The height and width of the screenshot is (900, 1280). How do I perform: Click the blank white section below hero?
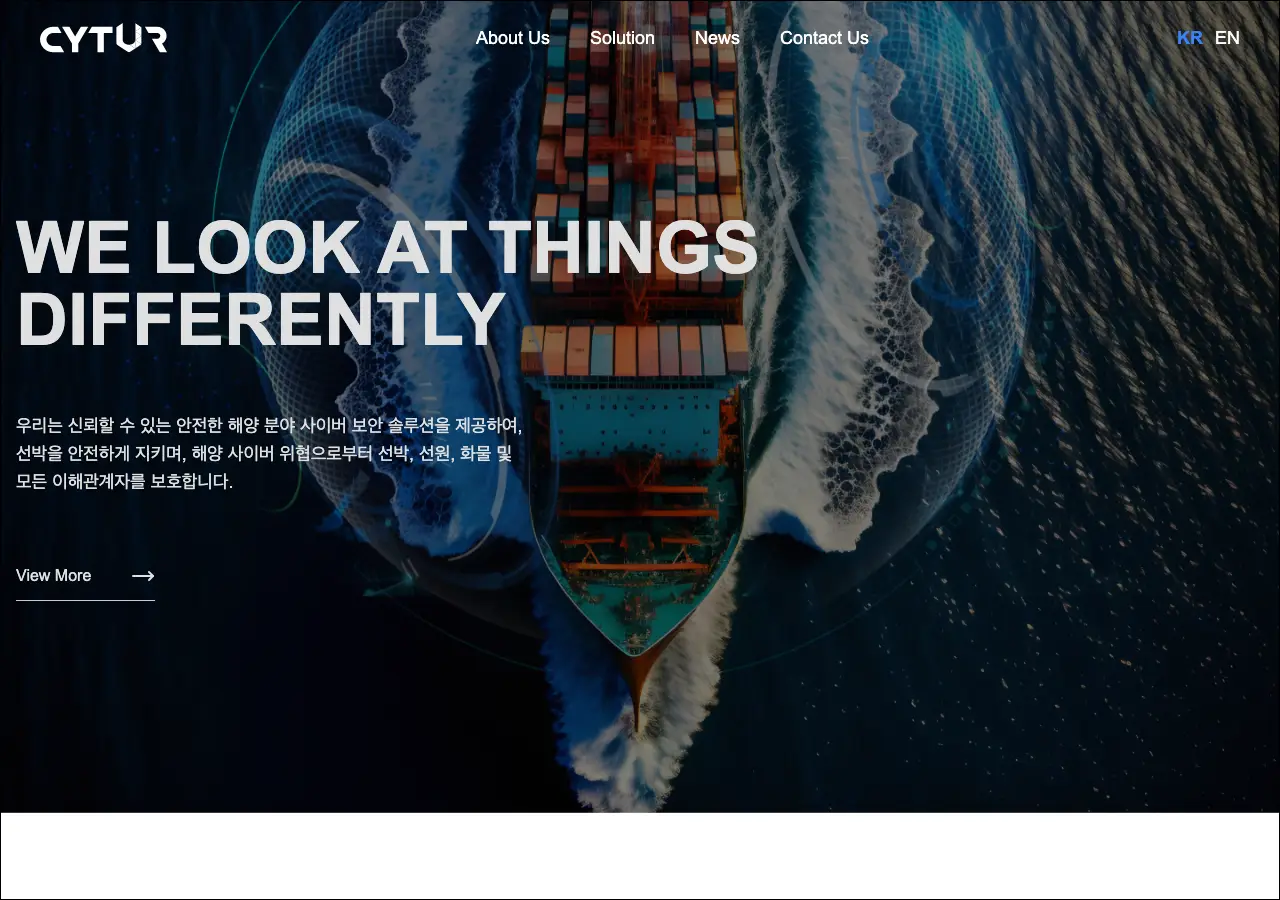640,856
